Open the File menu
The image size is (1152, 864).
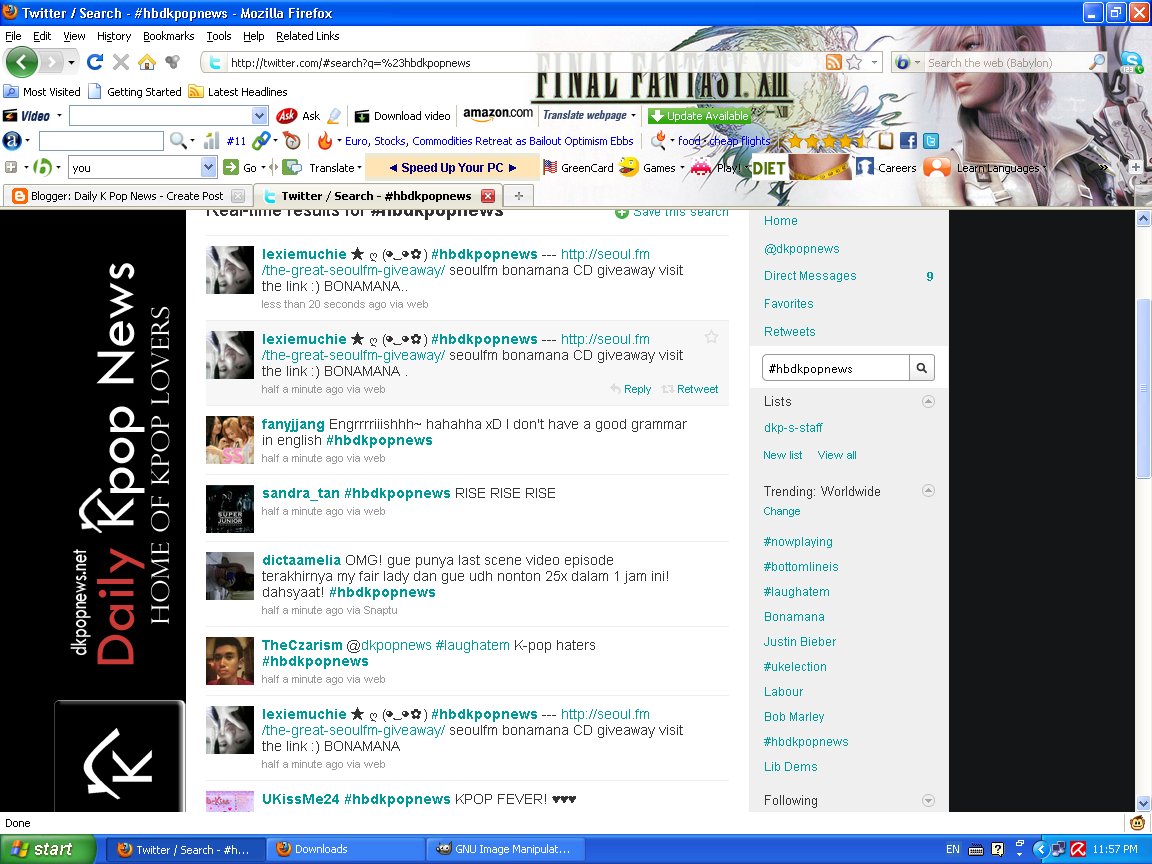[x=13, y=36]
